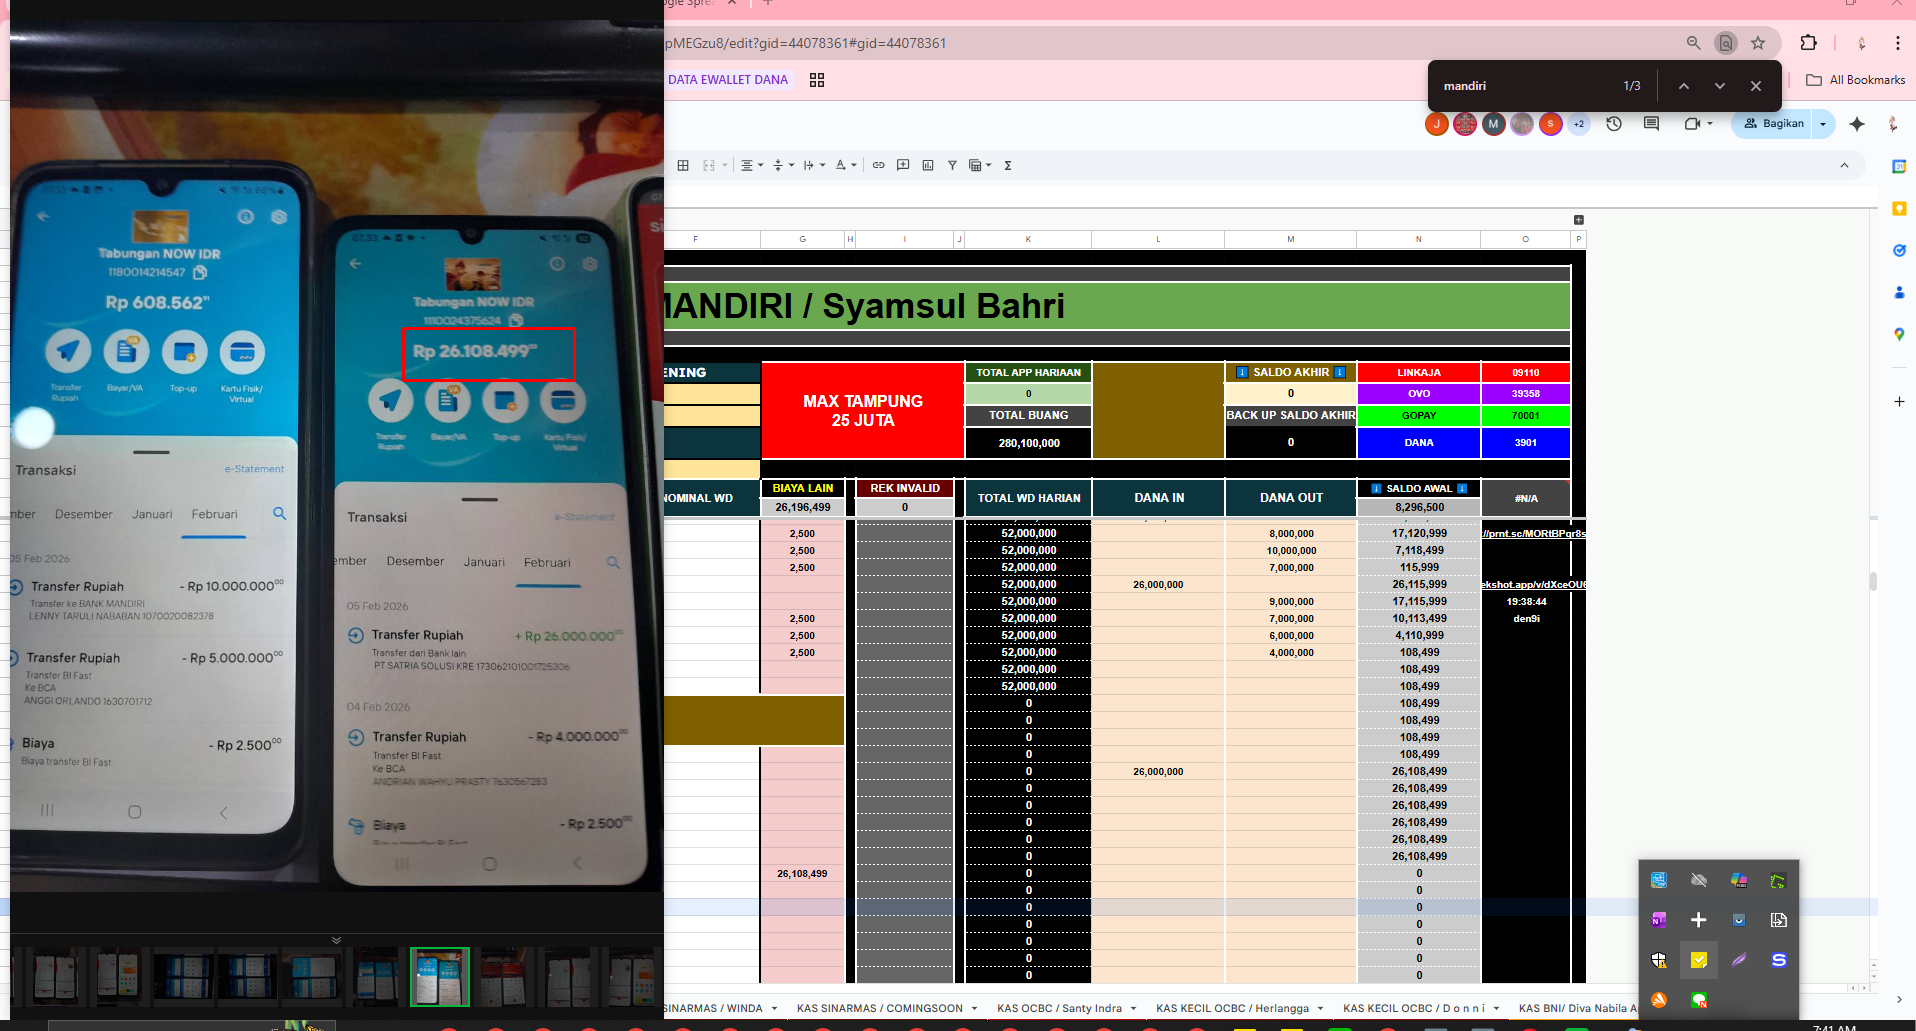Select the DANA blue cell
The width and height of the screenshot is (1916, 1031).
click(x=1418, y=442)
